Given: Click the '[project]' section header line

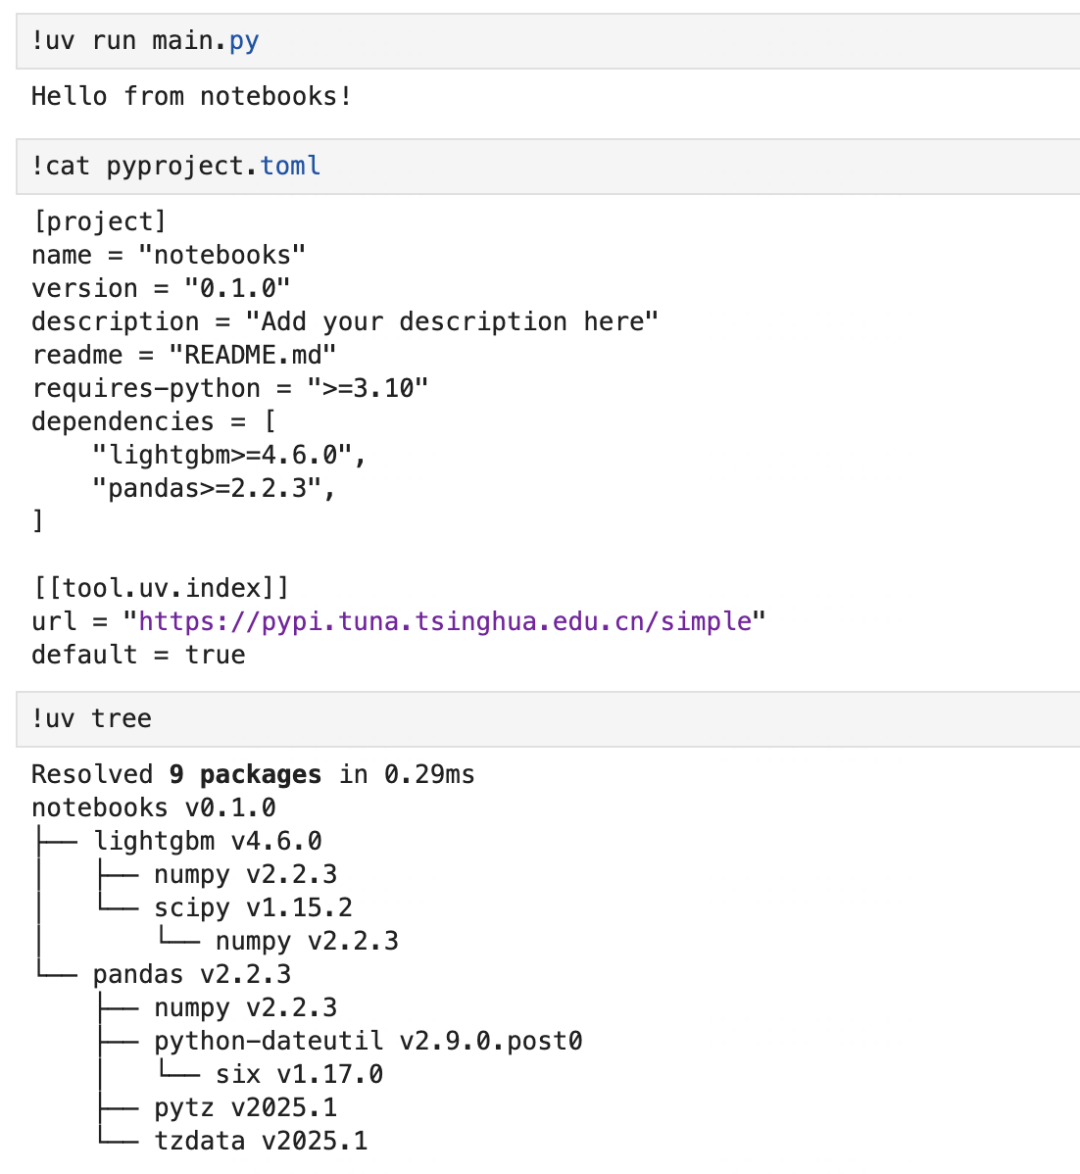Looking at the screenshot, I should [99, 221].
